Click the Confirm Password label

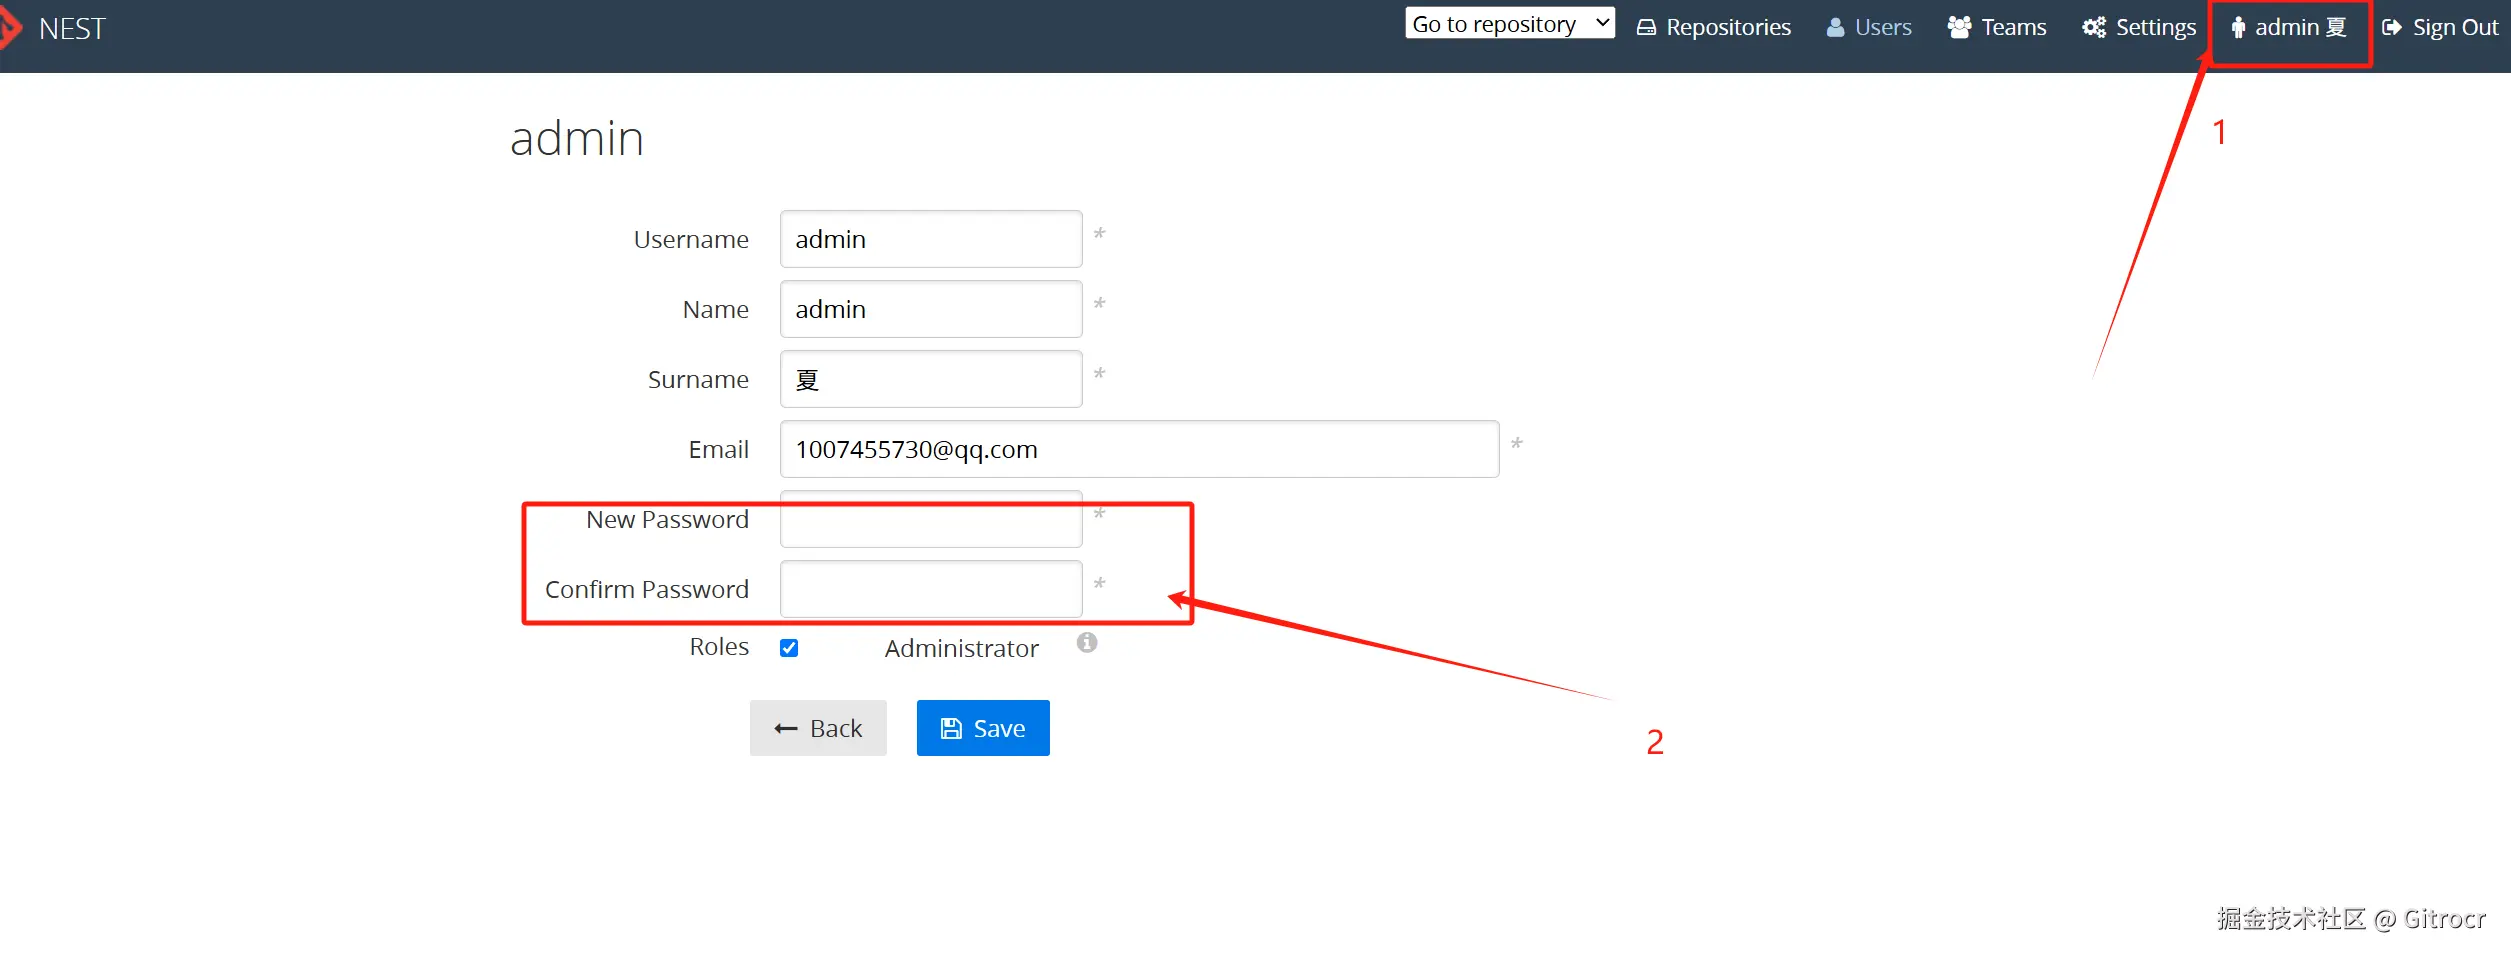[647, 590]
